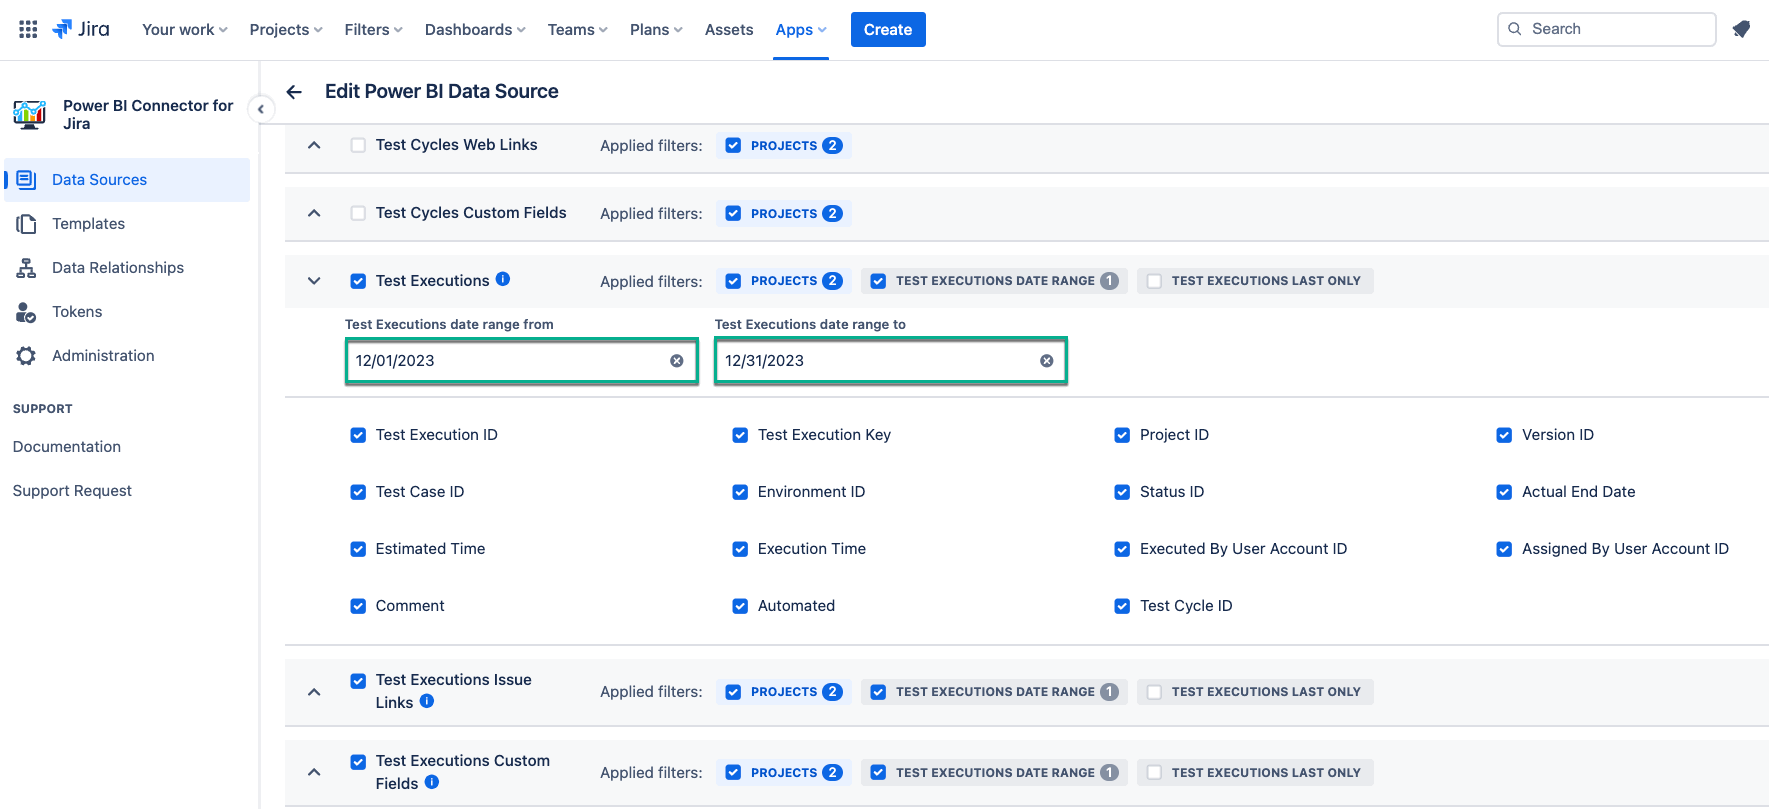Clear the date range from field
This screenshot has width=1769, height=809.
[677, 361]
